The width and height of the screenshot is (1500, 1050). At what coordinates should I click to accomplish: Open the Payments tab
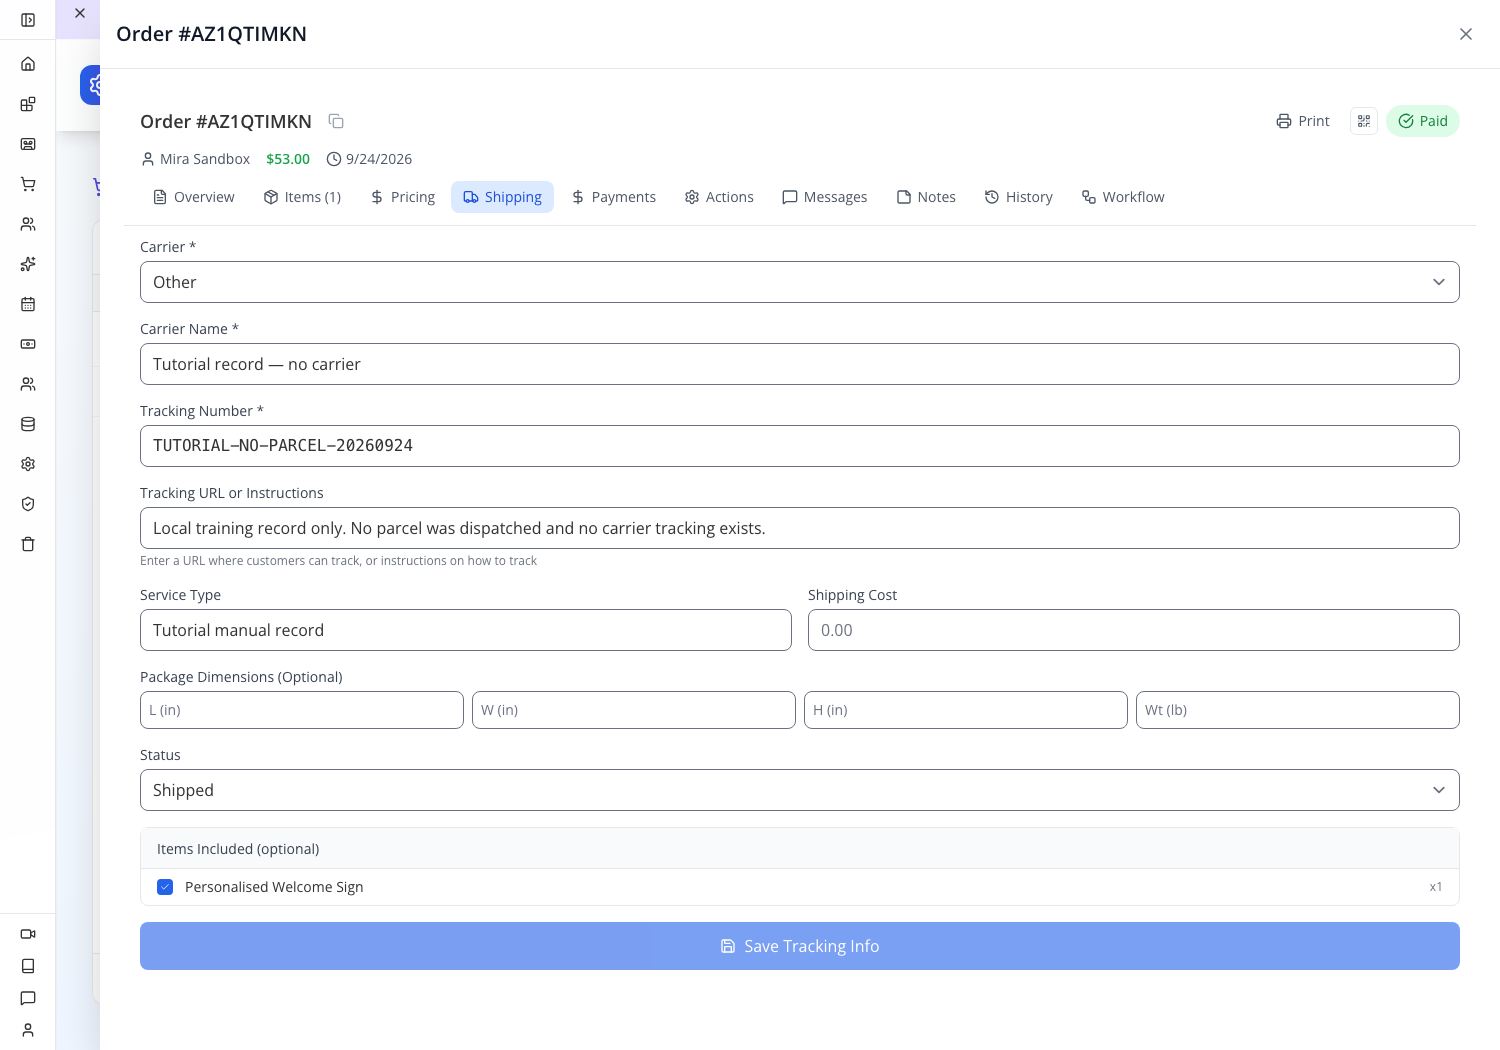[x=614, y=197]
